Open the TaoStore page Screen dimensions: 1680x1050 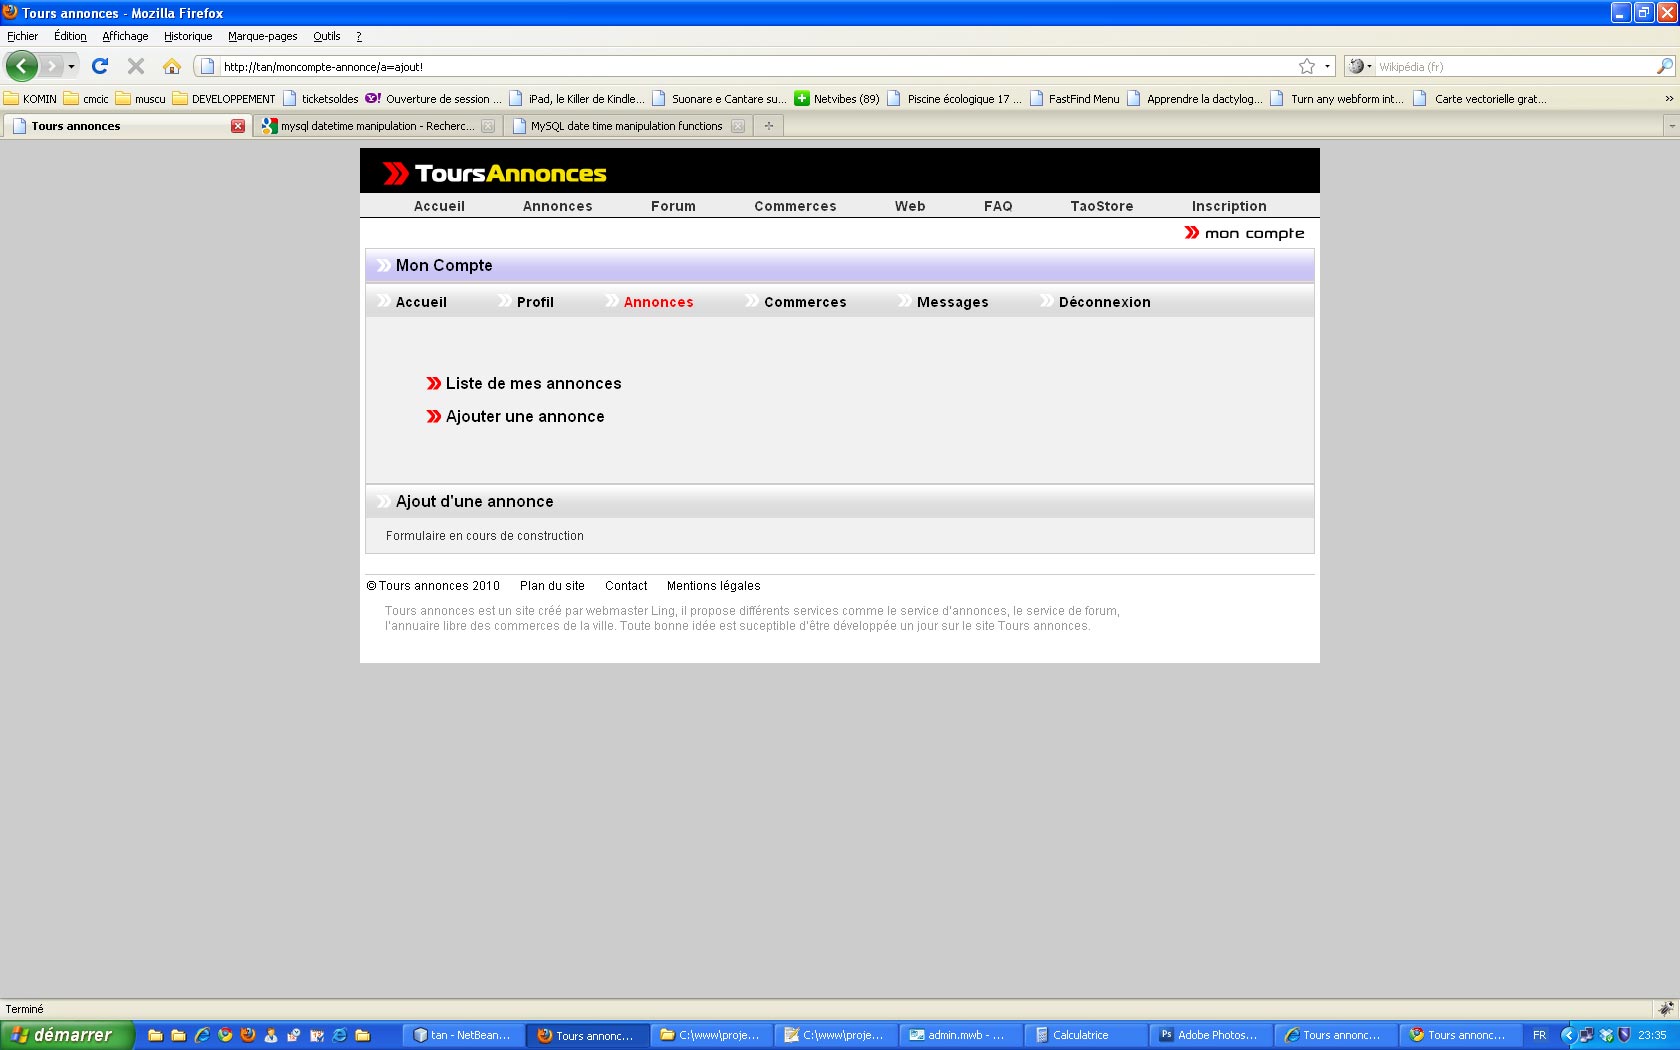pyautogui.click(x=1101, y=206)
